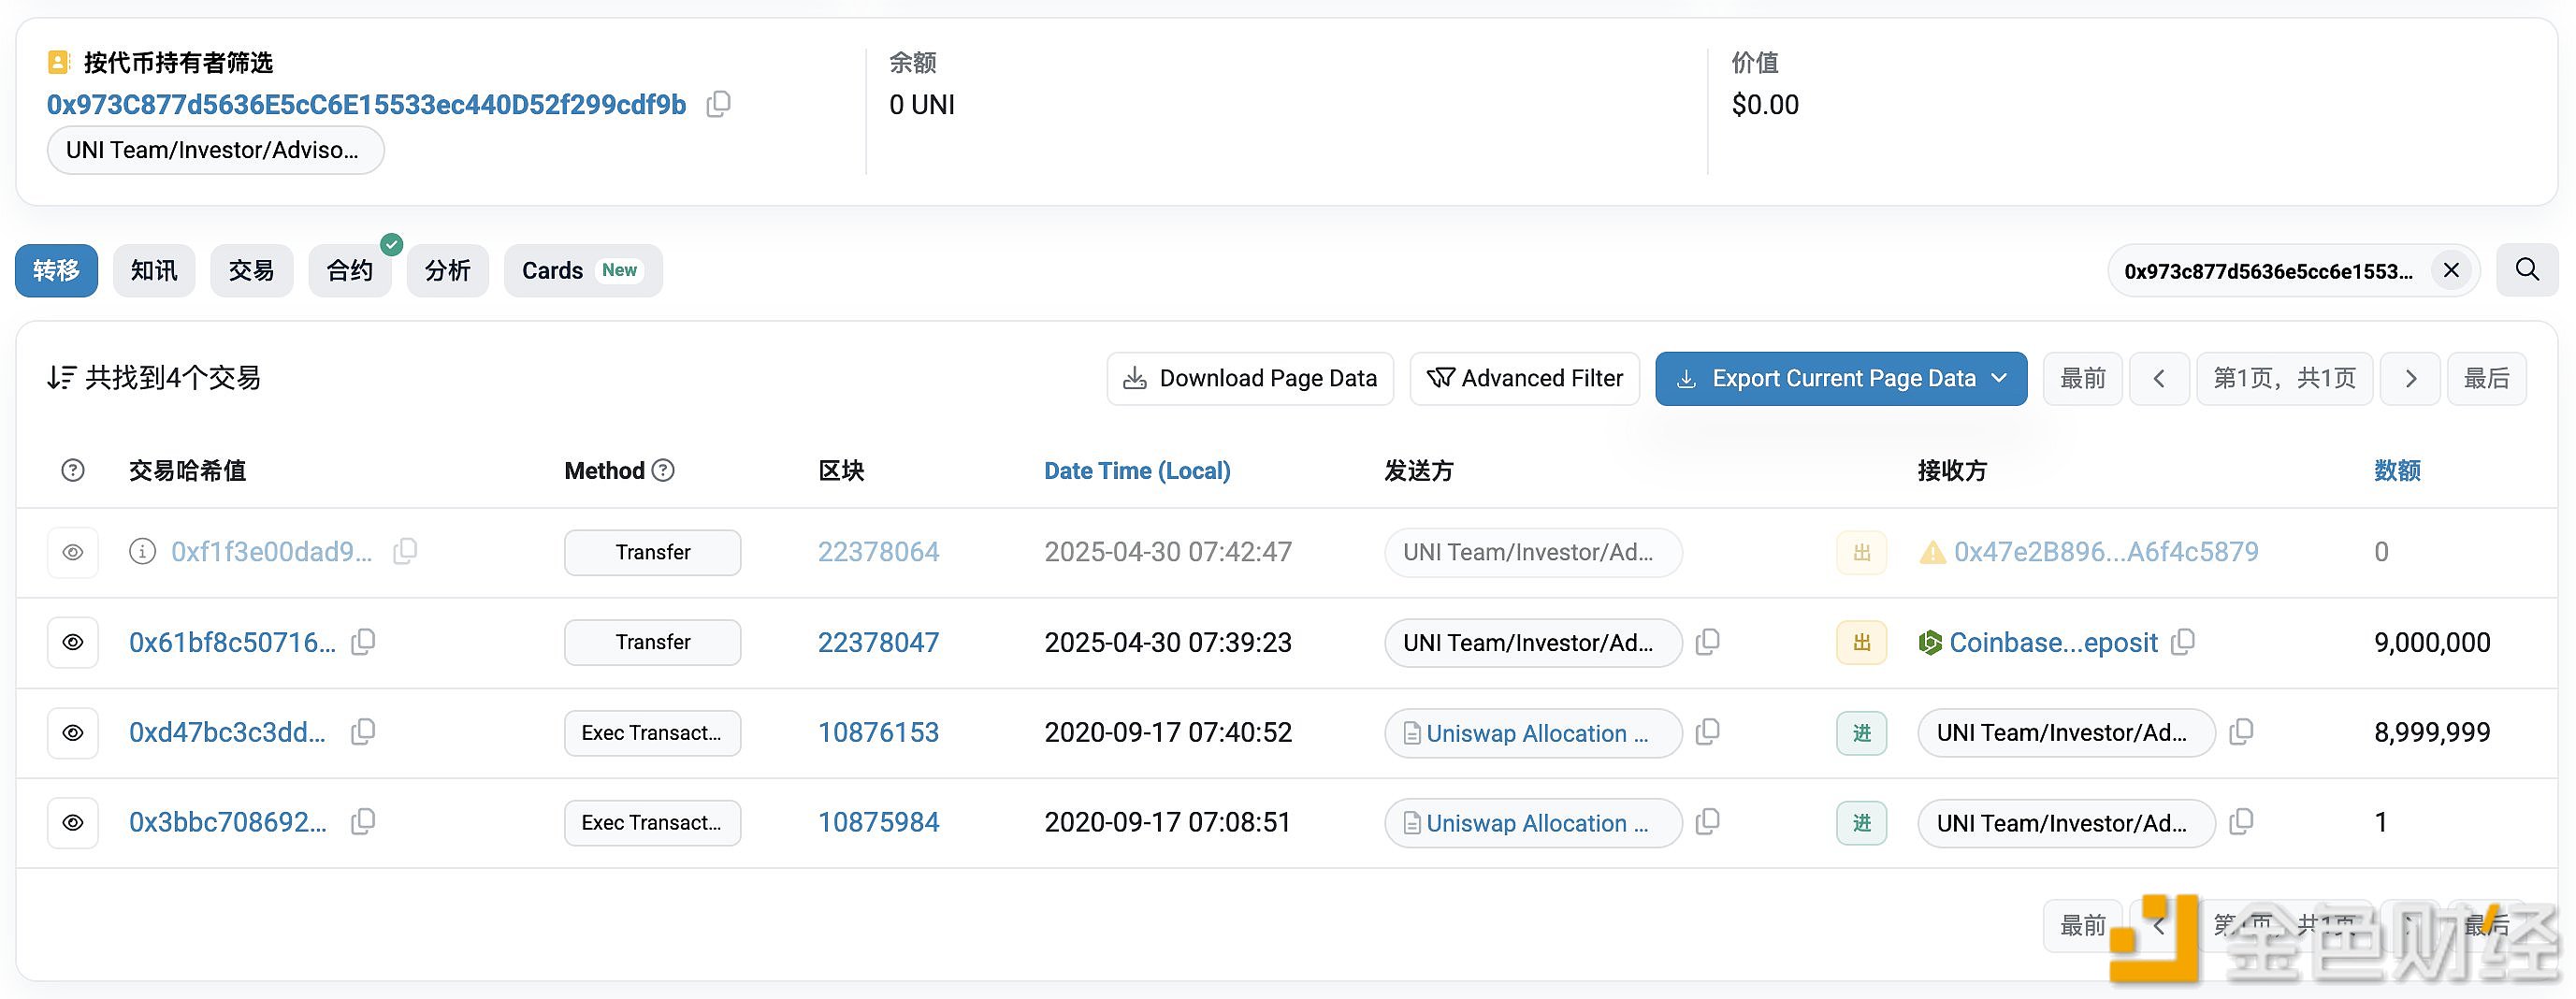Open the search magnifier icon
The width and height of the screenshot is (2576, 999).
coord(2526,270)
